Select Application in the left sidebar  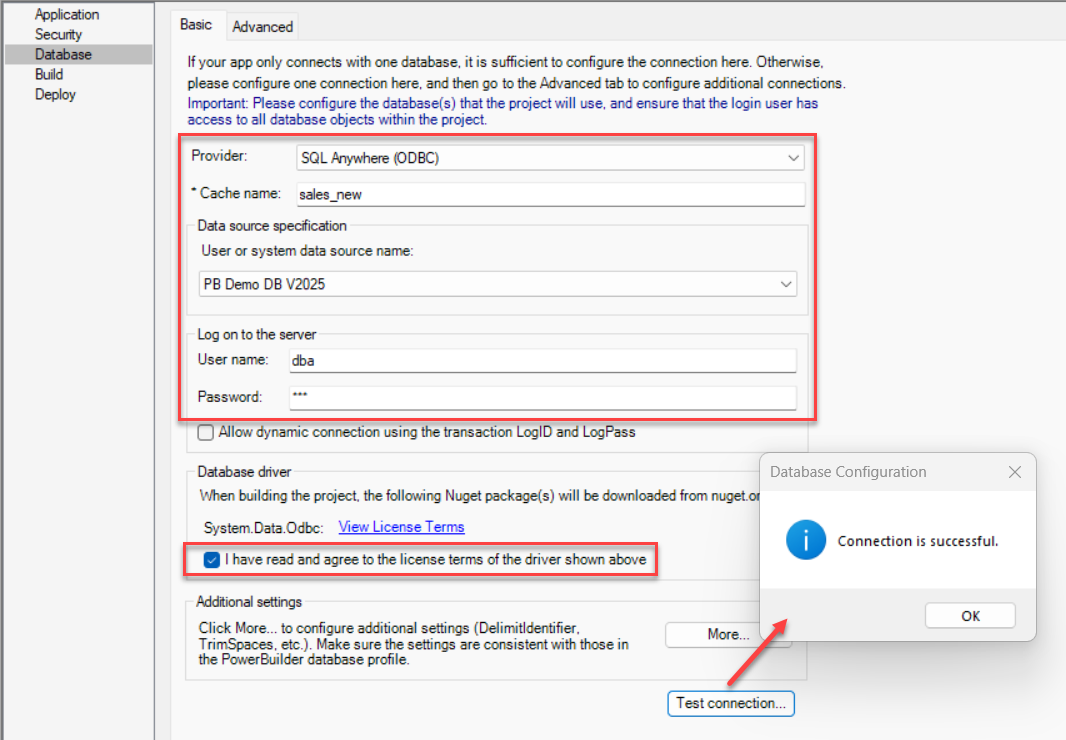67,14
